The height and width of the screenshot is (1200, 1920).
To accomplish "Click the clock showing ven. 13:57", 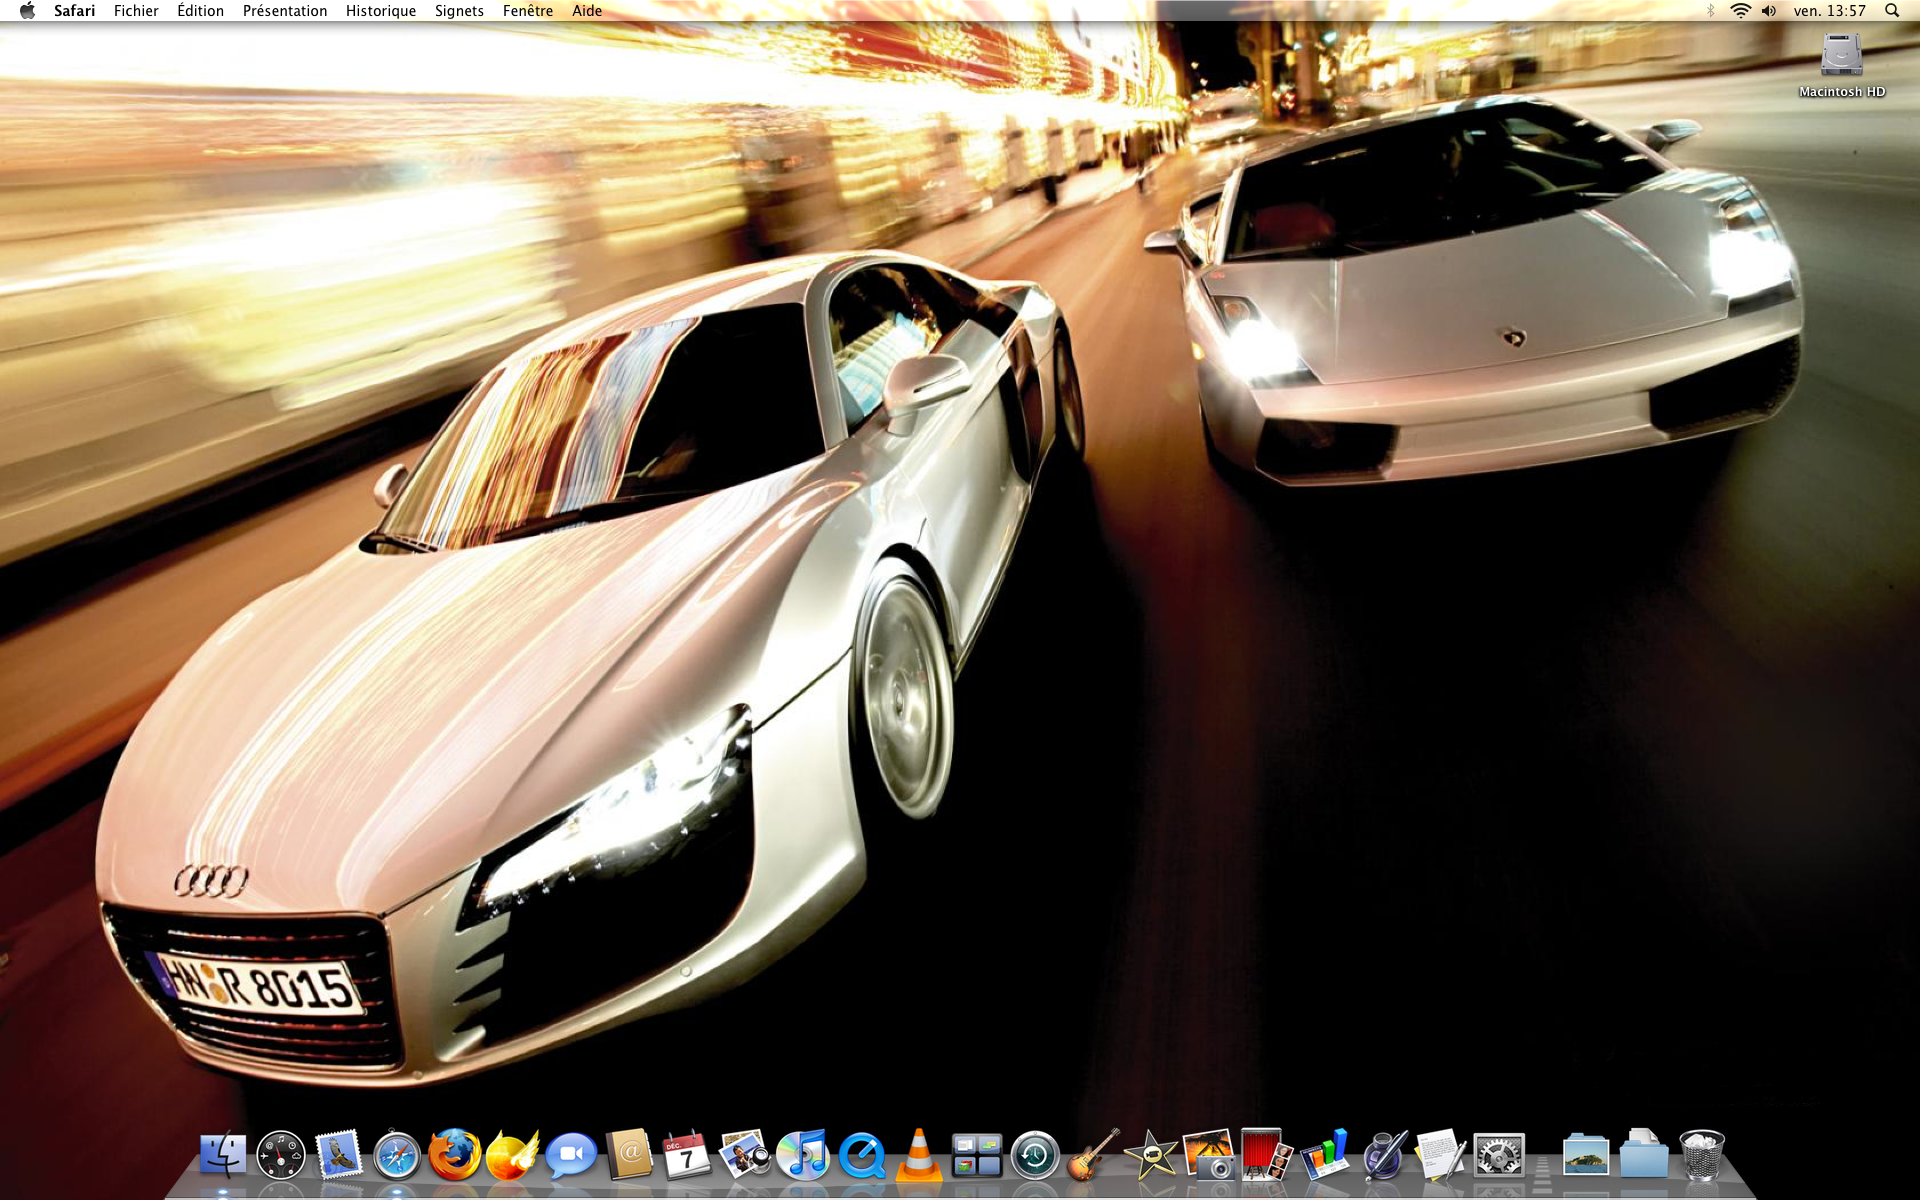I will (x=1830, y=11).
